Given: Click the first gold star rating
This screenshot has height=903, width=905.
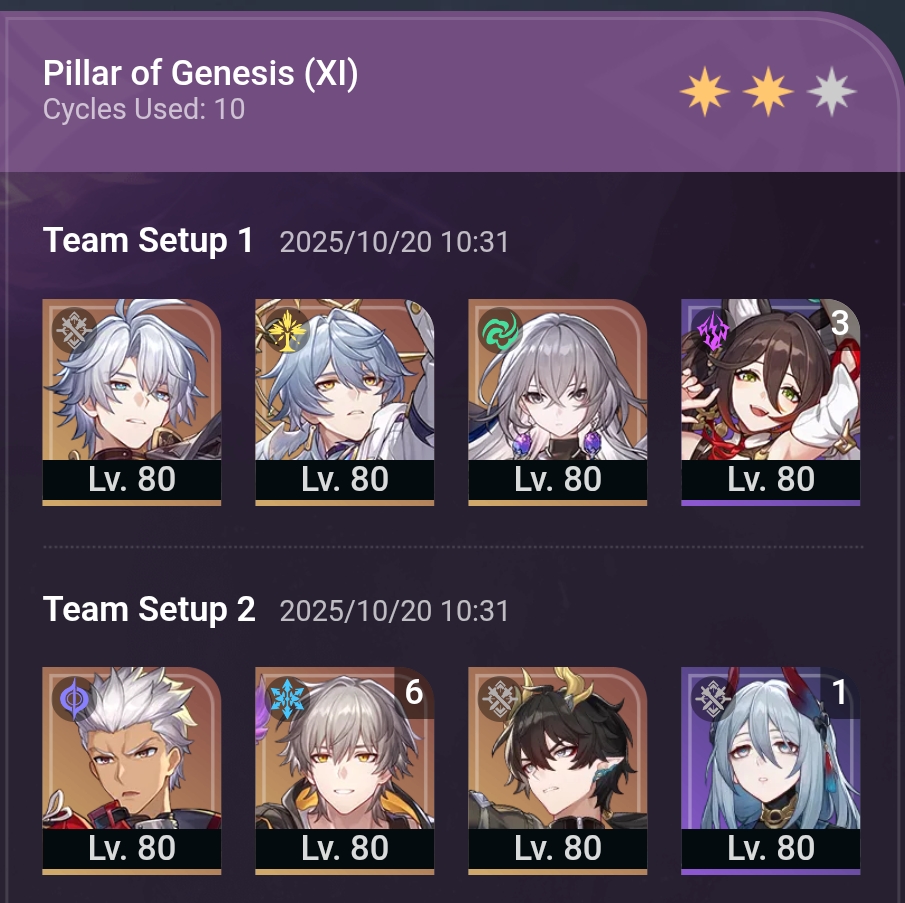Looking at the screenshot, I should pos(705,92).
